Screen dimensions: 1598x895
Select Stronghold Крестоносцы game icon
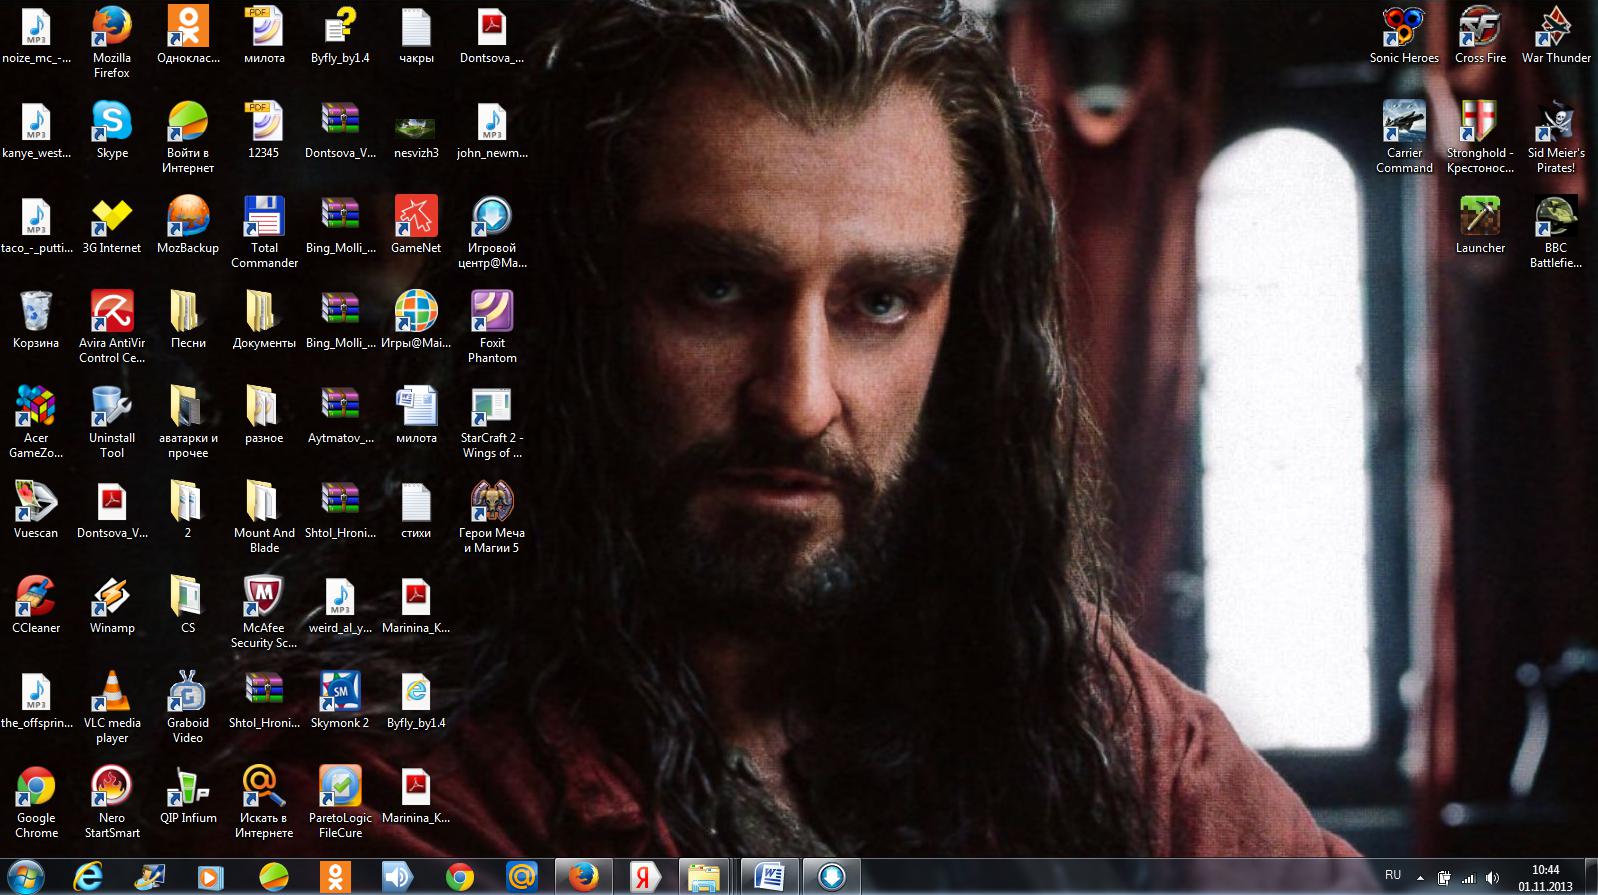(1480, 137)
